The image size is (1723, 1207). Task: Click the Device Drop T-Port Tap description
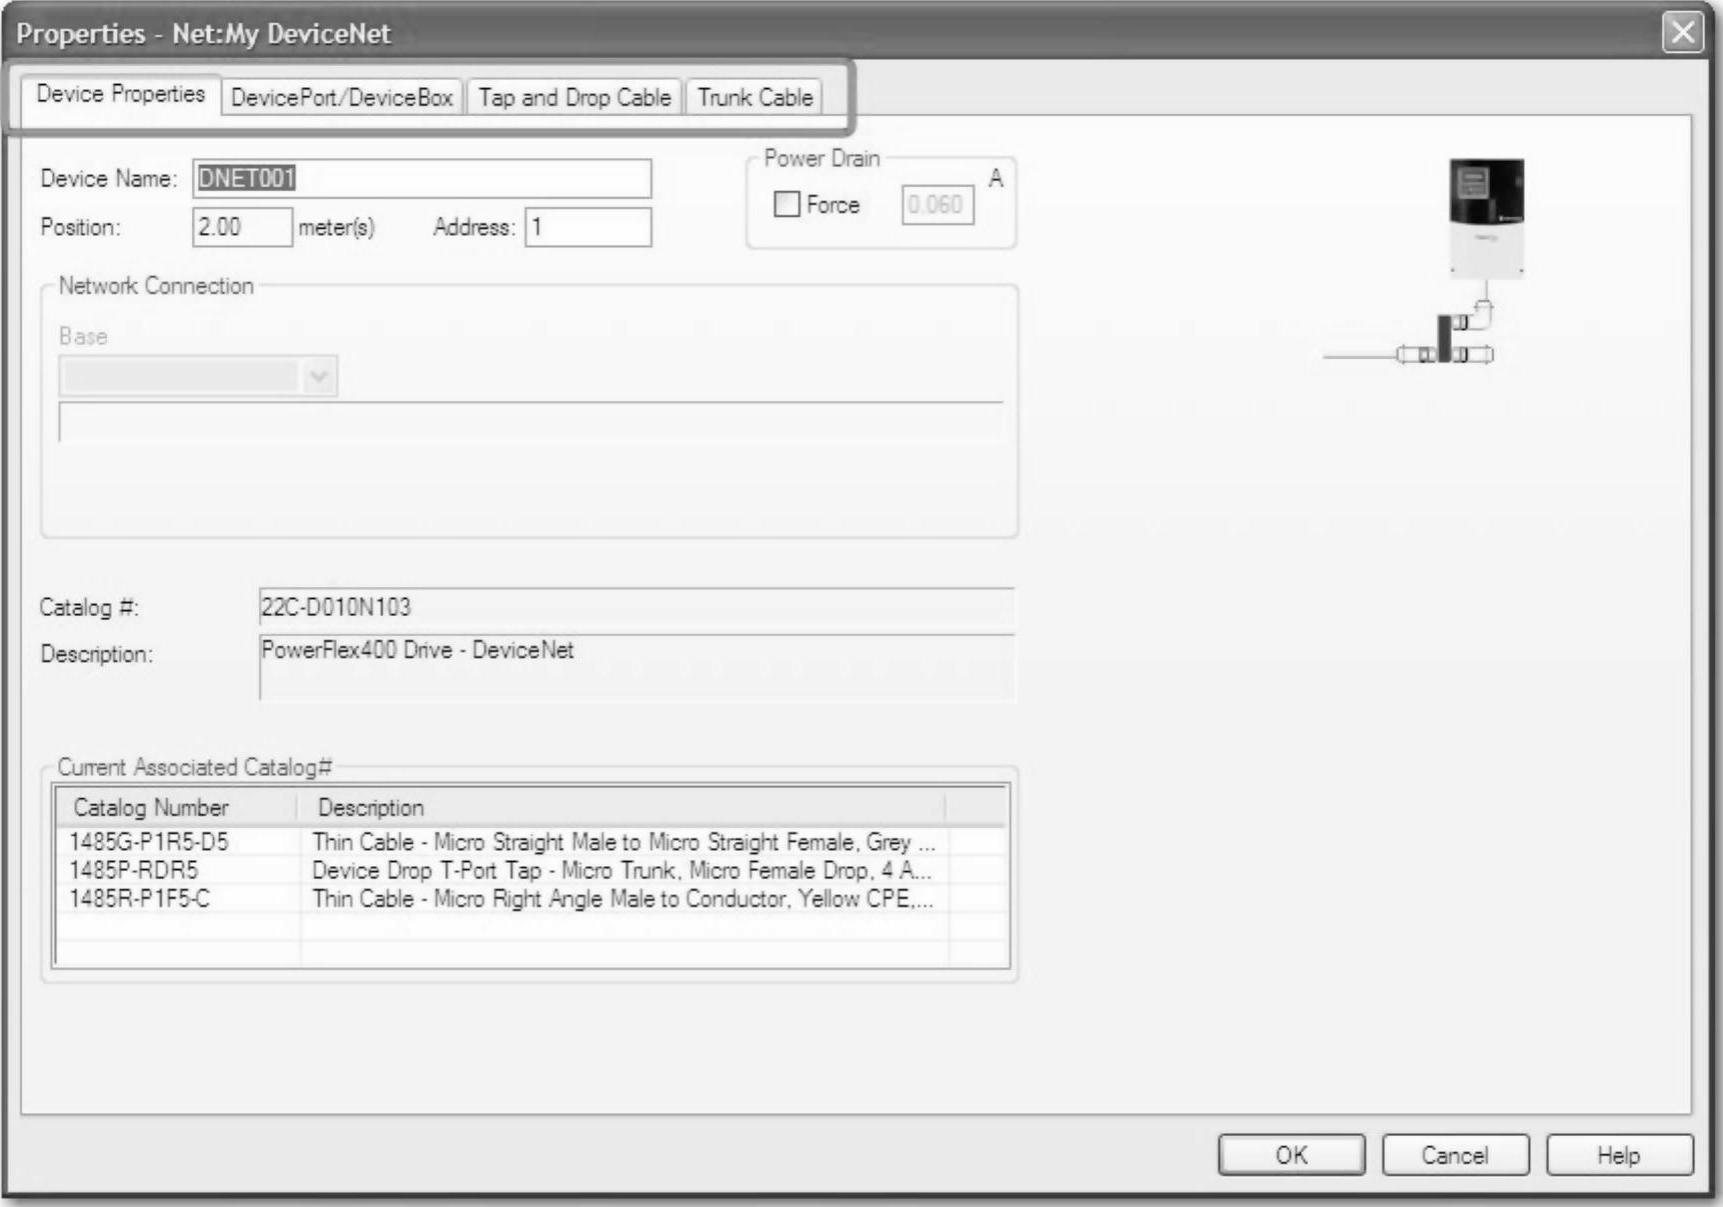pyautogui.click(x=621, y=870)
